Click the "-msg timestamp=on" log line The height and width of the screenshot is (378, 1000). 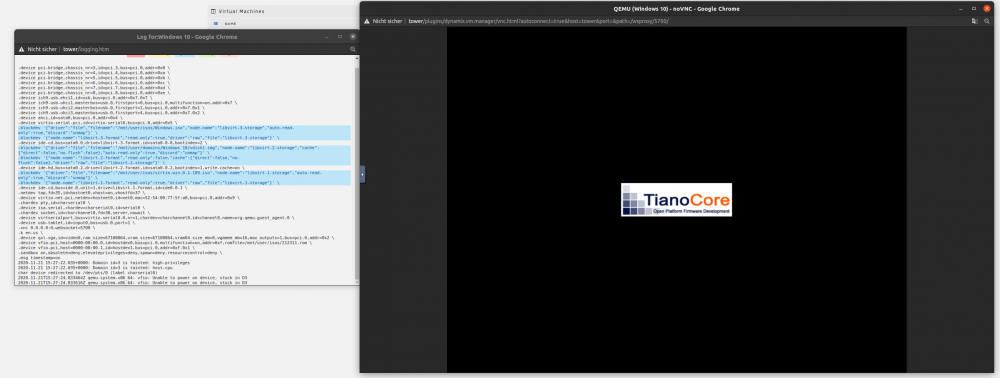(39, 258)
